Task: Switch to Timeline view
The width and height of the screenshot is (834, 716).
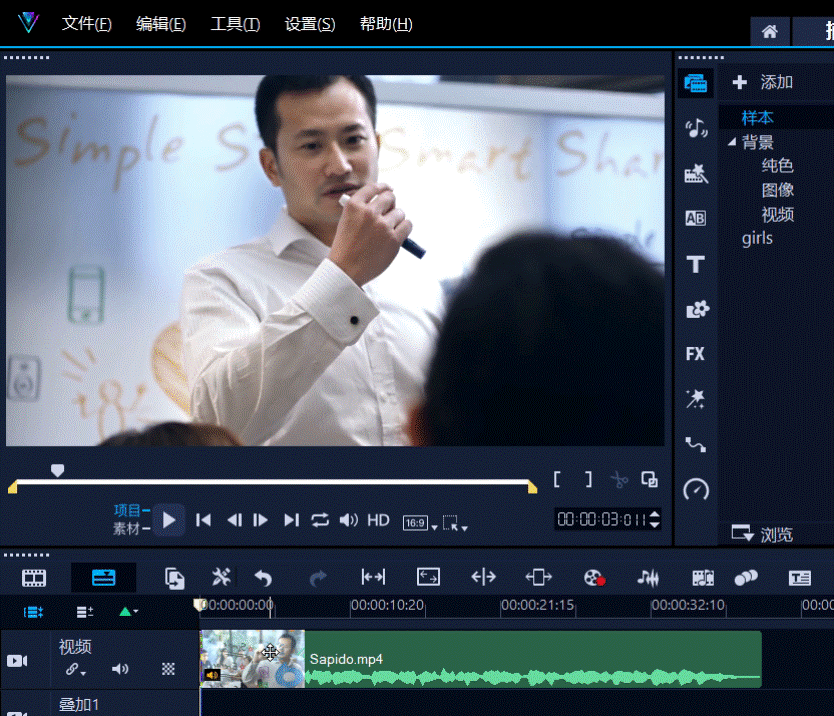Action: pyautogui.click(x=104, y=578)
